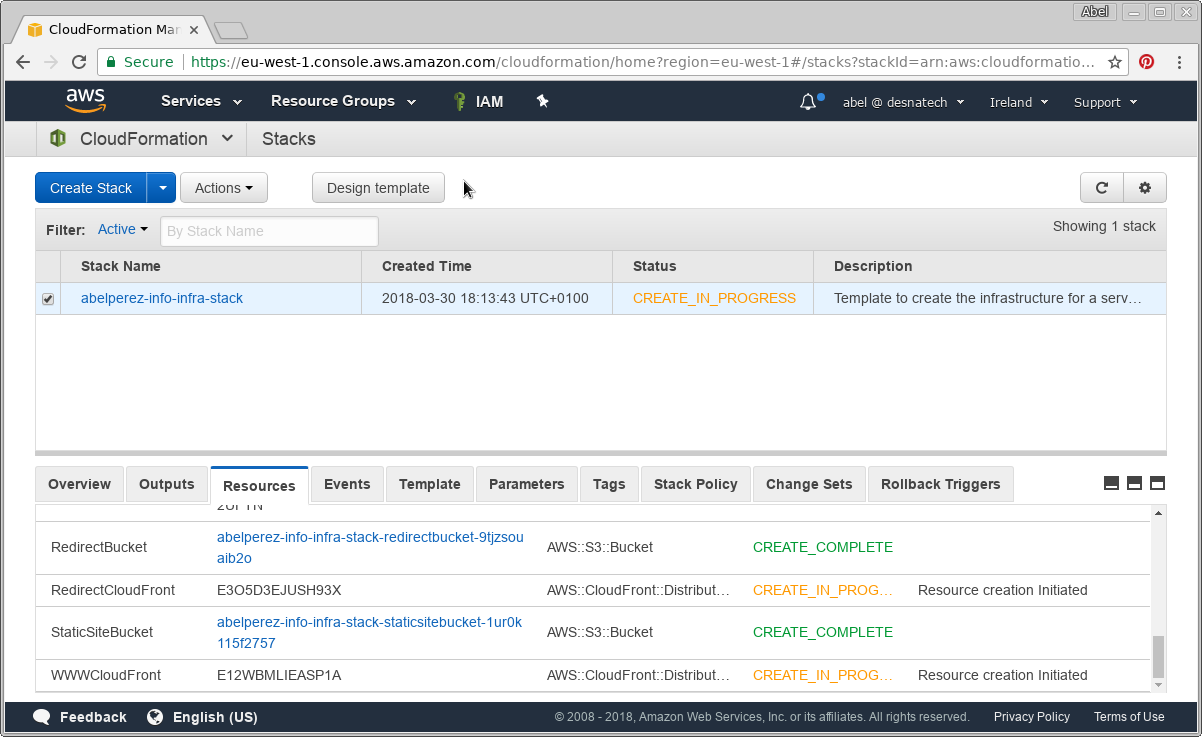
Task: Open the Terms of Use link
Action: [1129, 717]
